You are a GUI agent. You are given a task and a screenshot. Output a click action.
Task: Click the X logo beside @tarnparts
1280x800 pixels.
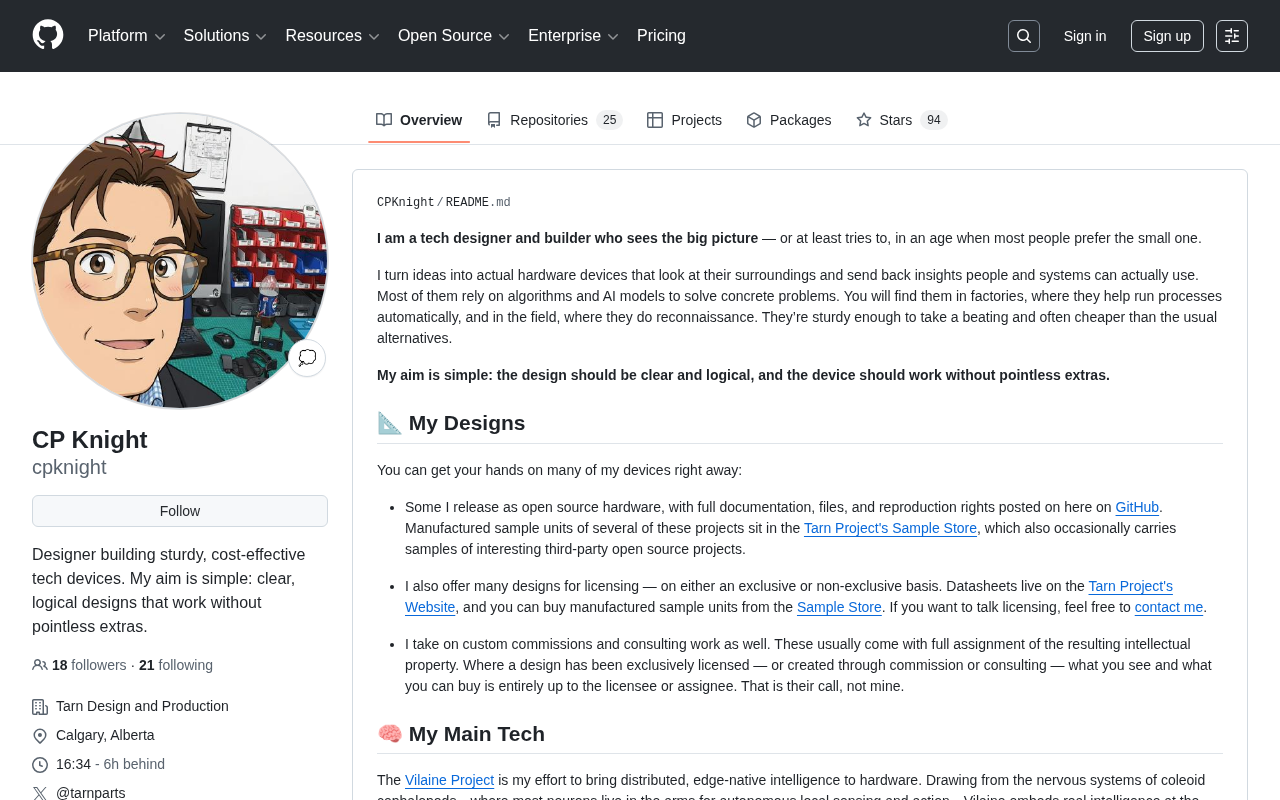tap(40, 793)
